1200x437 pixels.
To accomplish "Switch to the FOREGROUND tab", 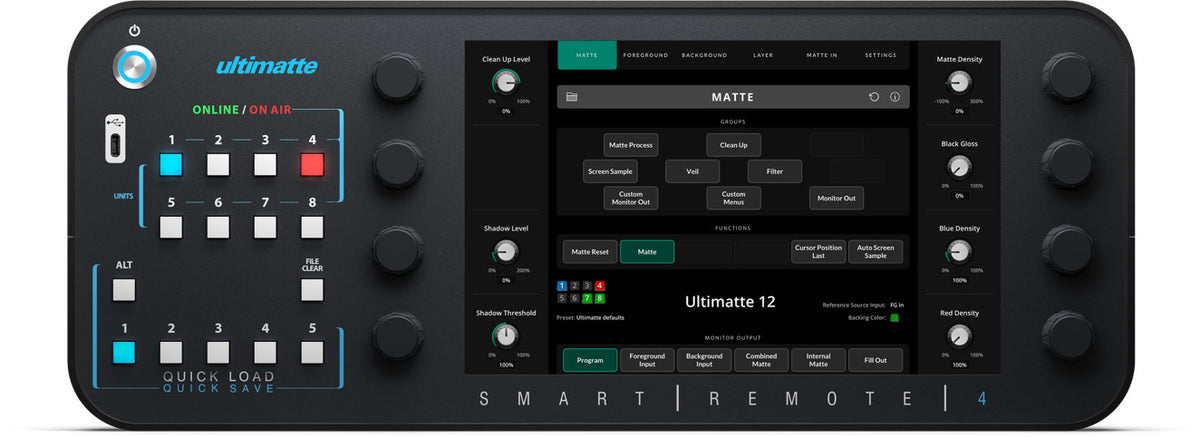I will point(645,55).
